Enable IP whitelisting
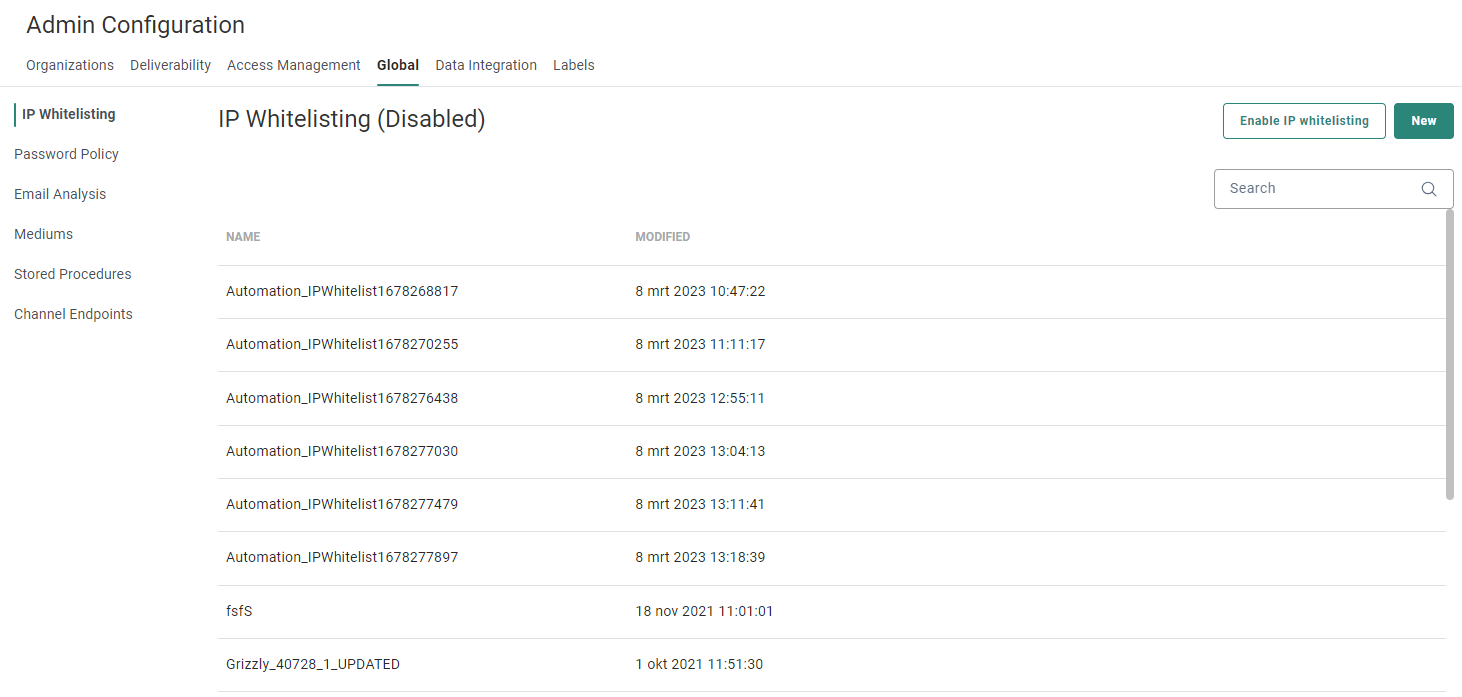1462x697 pixels. 1303,121
